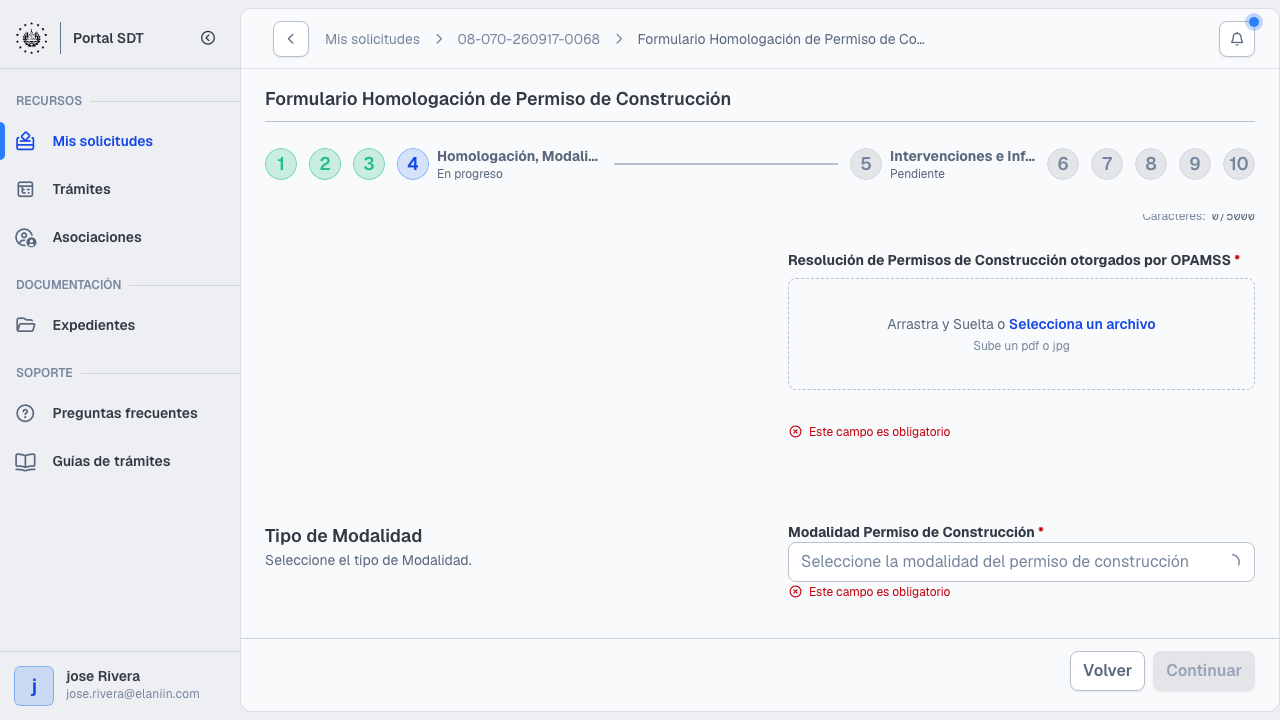Viewport: 1280px width, 720px height.
Task: Click the Guías de trámites book icon
Action: pos(26,461)
